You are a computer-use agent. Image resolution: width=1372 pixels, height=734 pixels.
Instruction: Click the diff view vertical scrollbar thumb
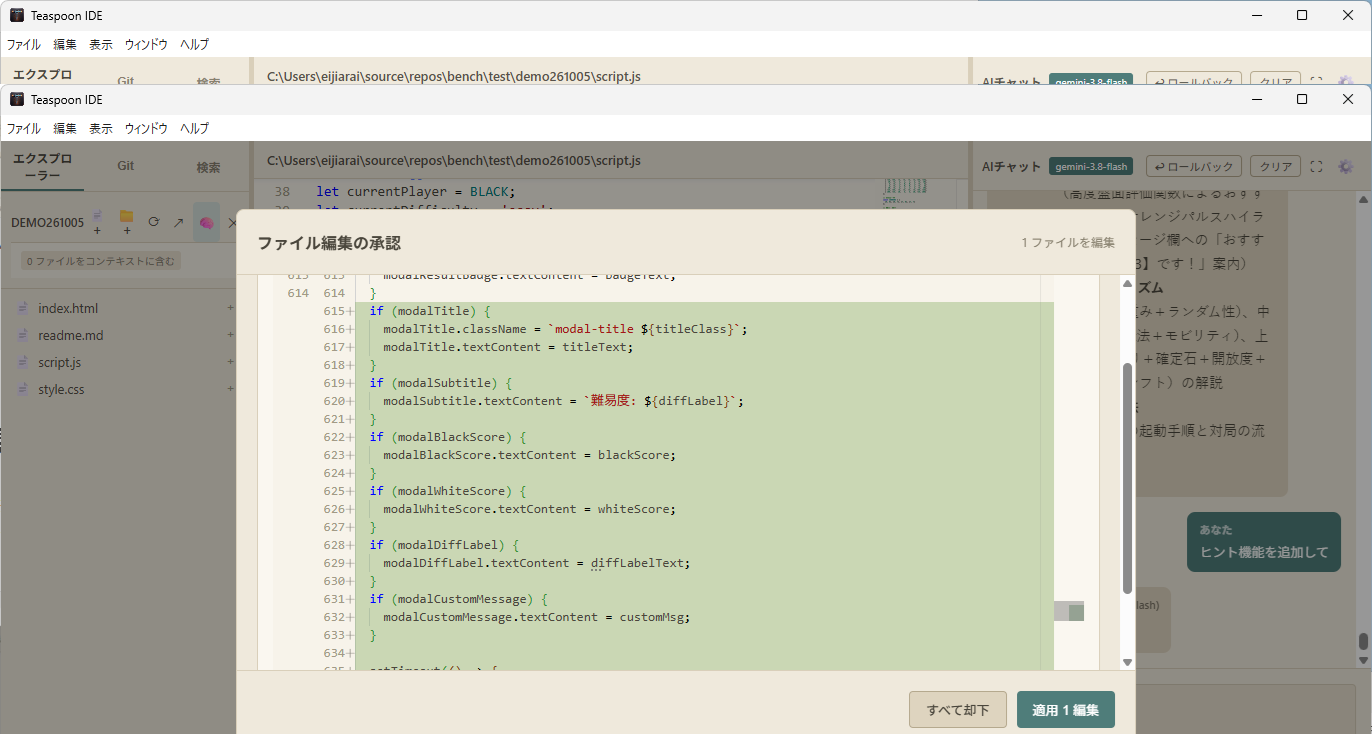click(1127, 478)
